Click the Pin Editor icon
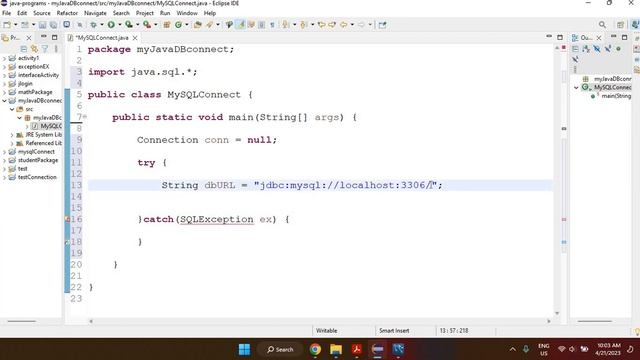The width and height of the screenshot is (640, 360). 382,25
